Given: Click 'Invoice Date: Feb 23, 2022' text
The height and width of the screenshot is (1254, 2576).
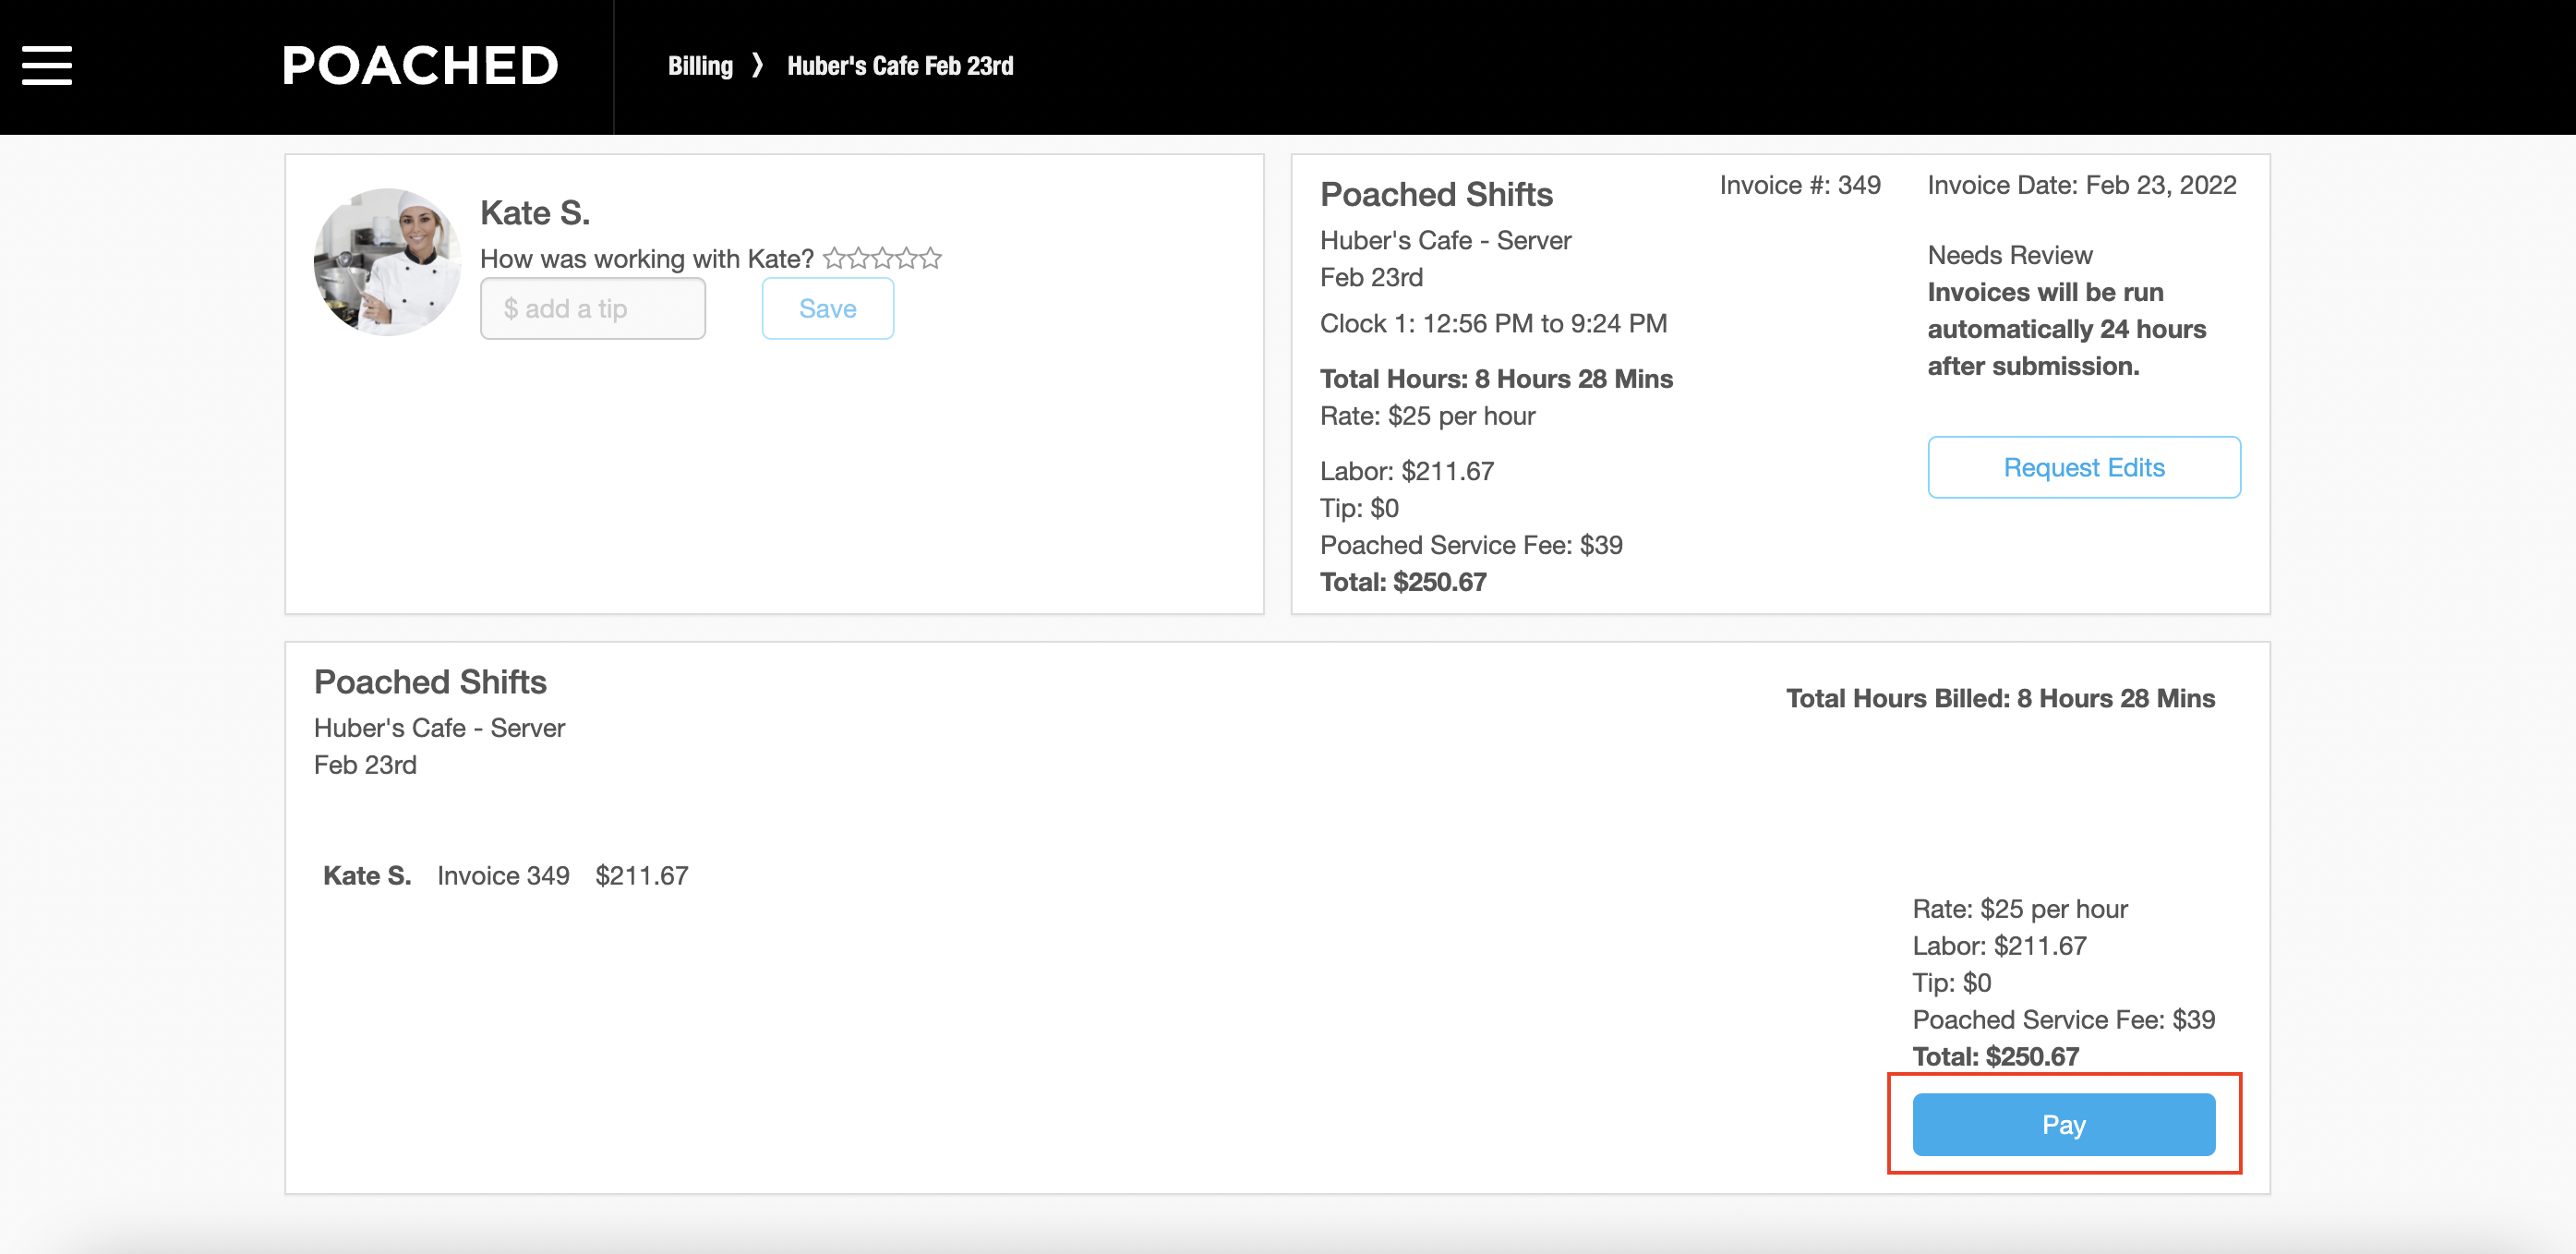Looking at the screenshot, I should [2082, 185].
